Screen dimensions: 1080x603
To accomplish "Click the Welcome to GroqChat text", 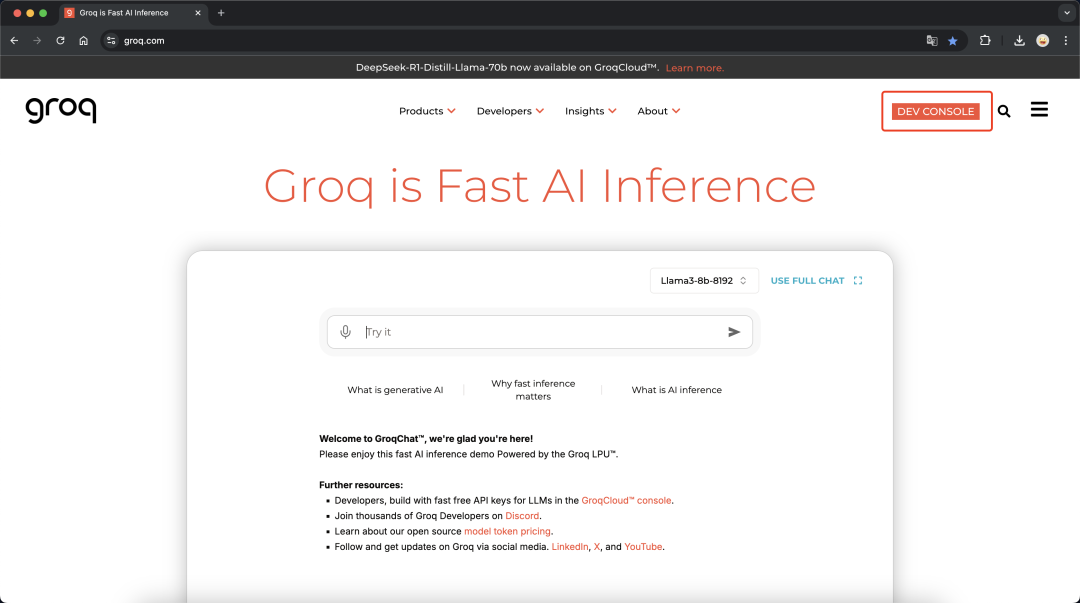I will [x=426, y=439].
